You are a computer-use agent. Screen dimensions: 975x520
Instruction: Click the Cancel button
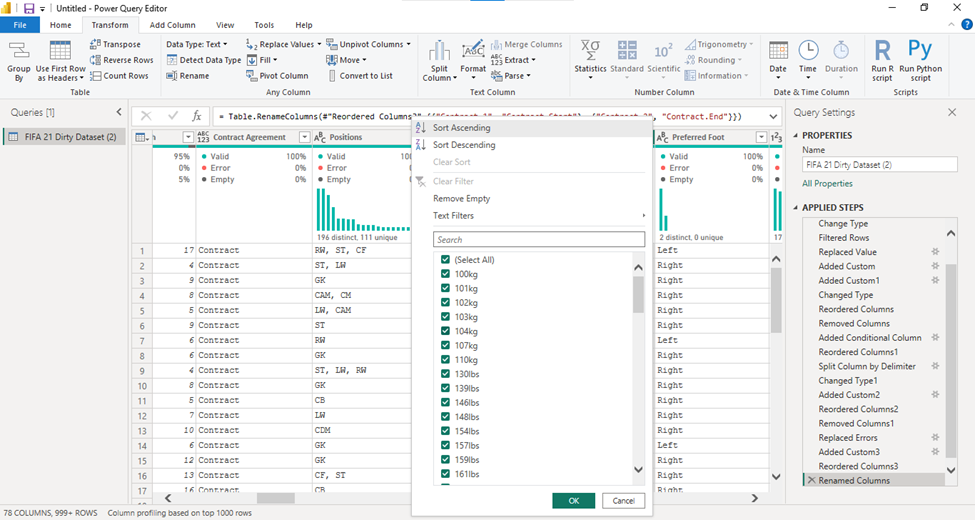point(623,501)
